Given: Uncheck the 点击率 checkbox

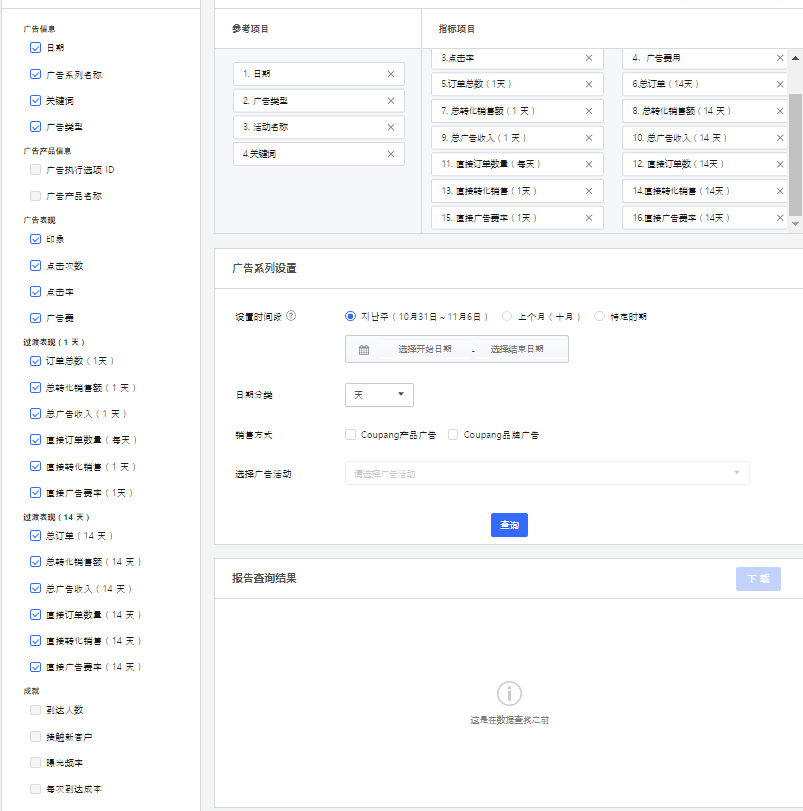Looking at the screenshot, I should [x=35, y=292].
